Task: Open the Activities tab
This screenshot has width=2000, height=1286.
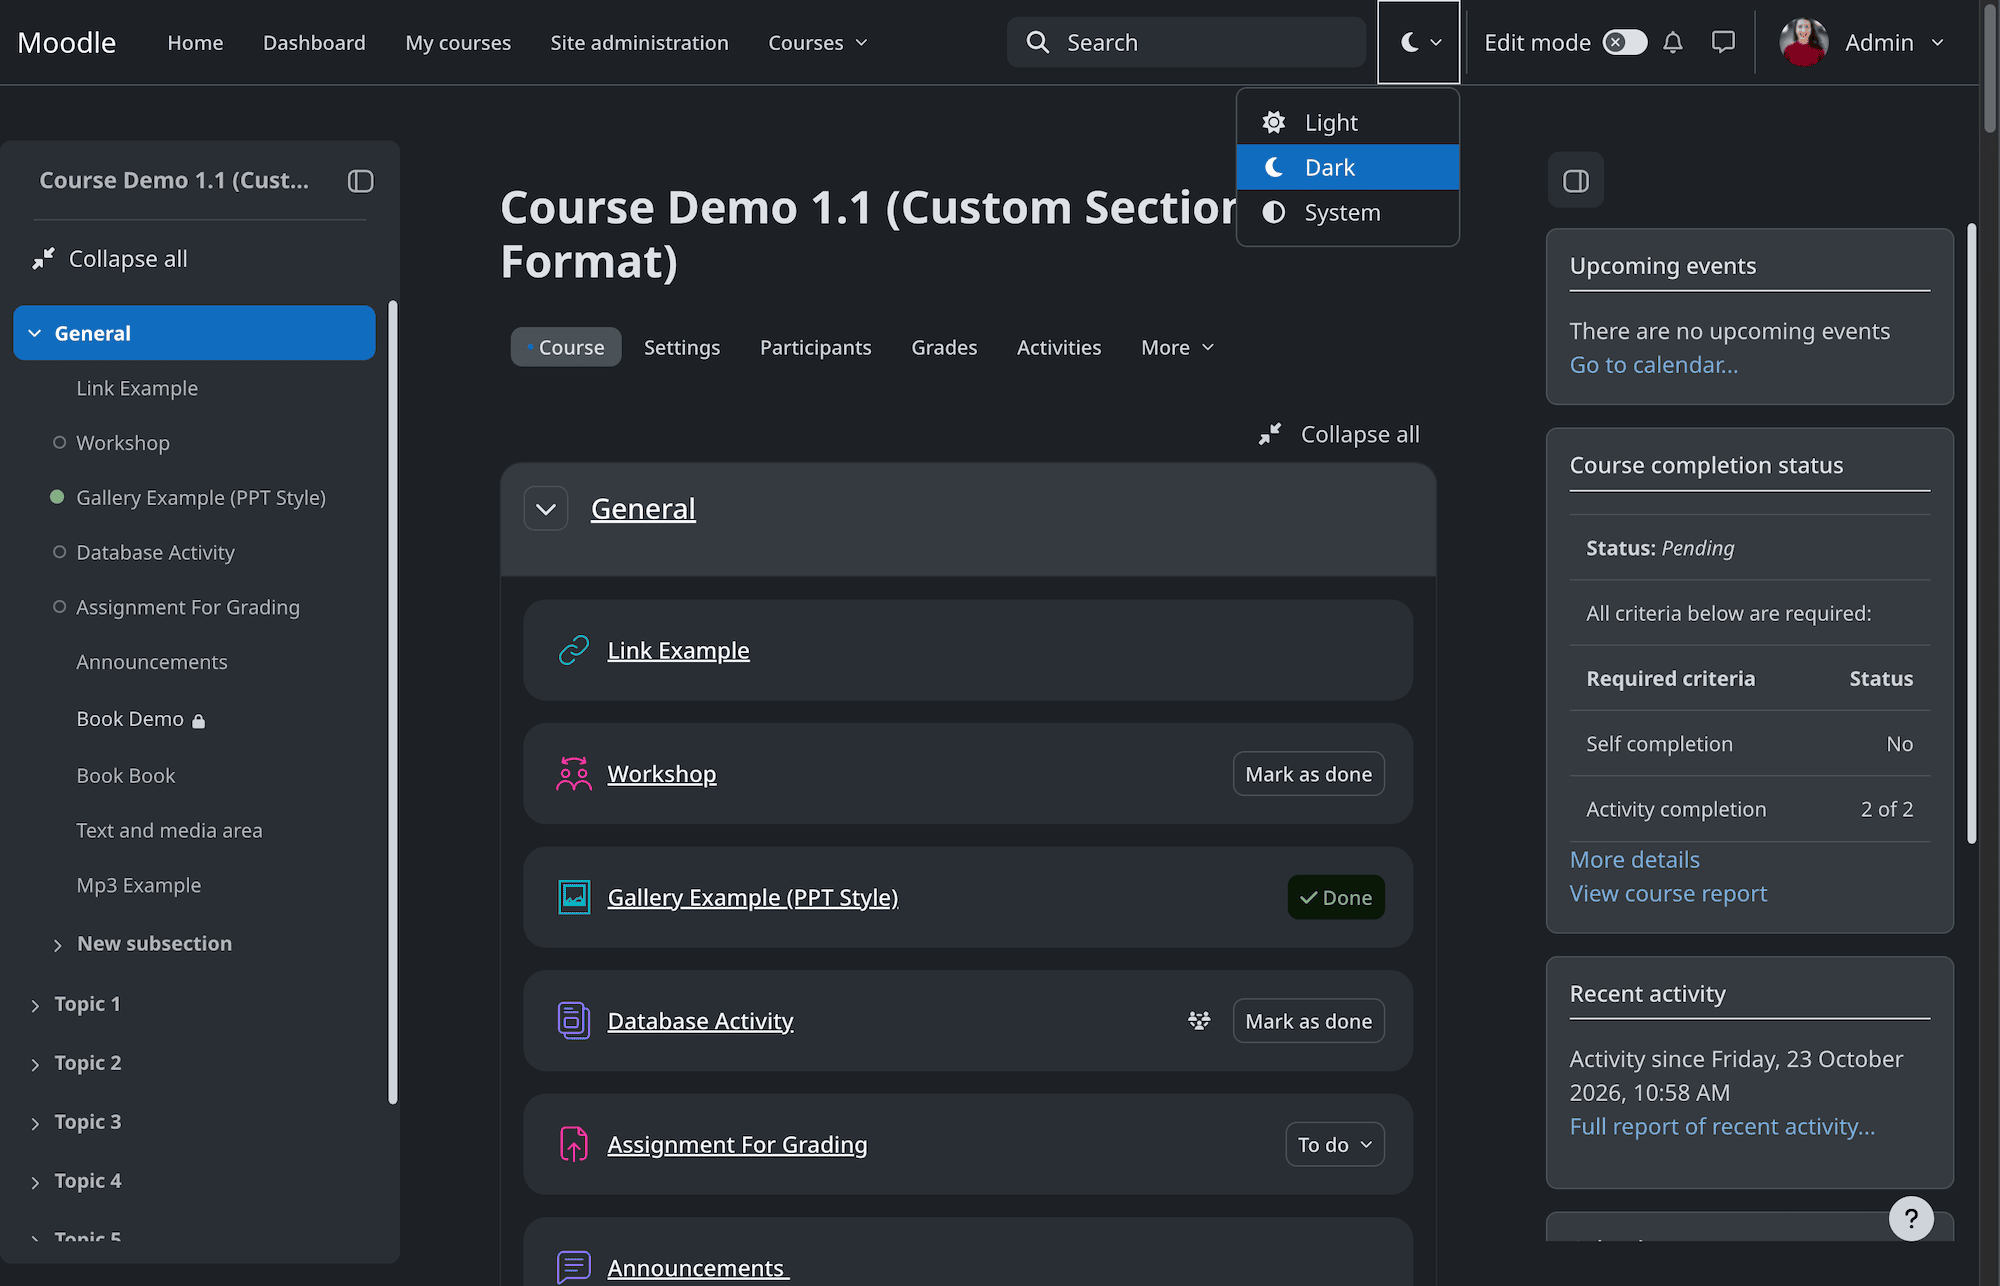Action: 1059,347
